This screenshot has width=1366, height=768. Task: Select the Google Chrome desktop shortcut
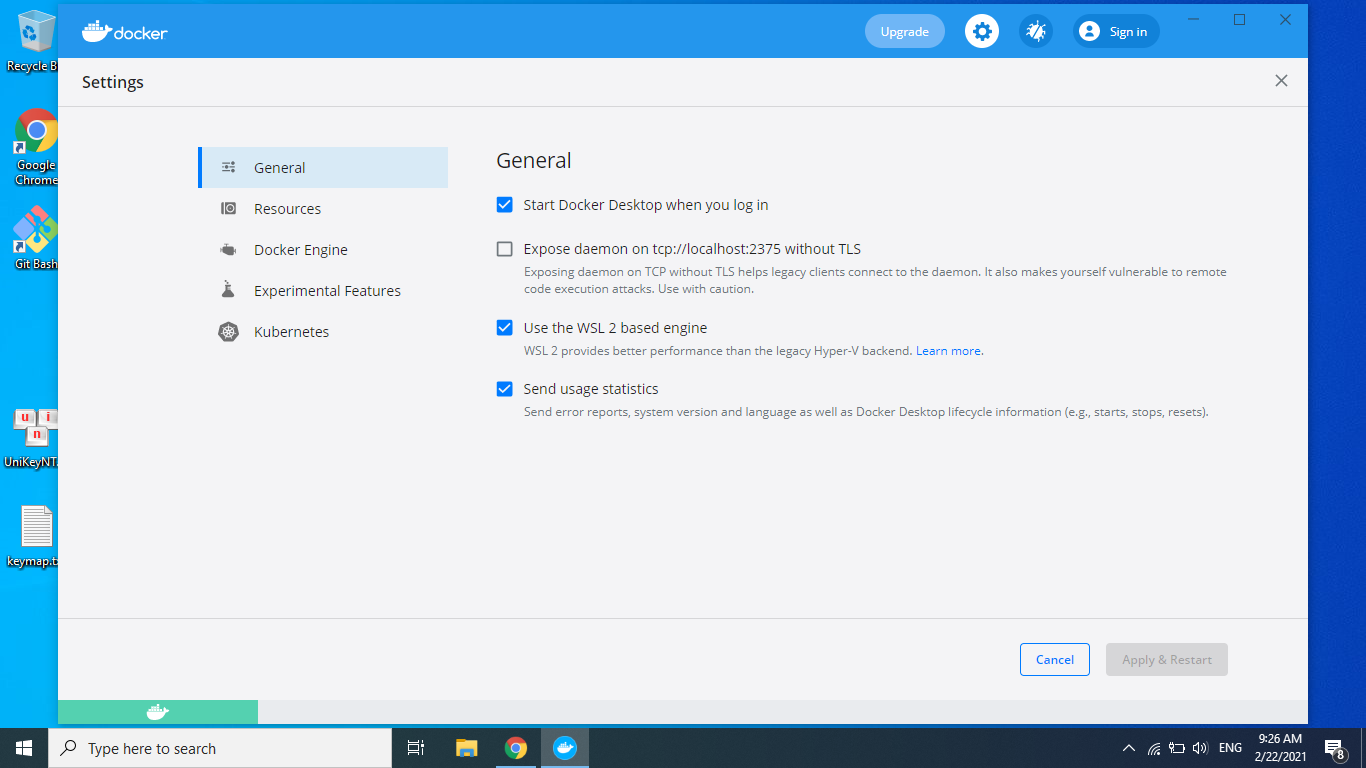coord(36,148)
